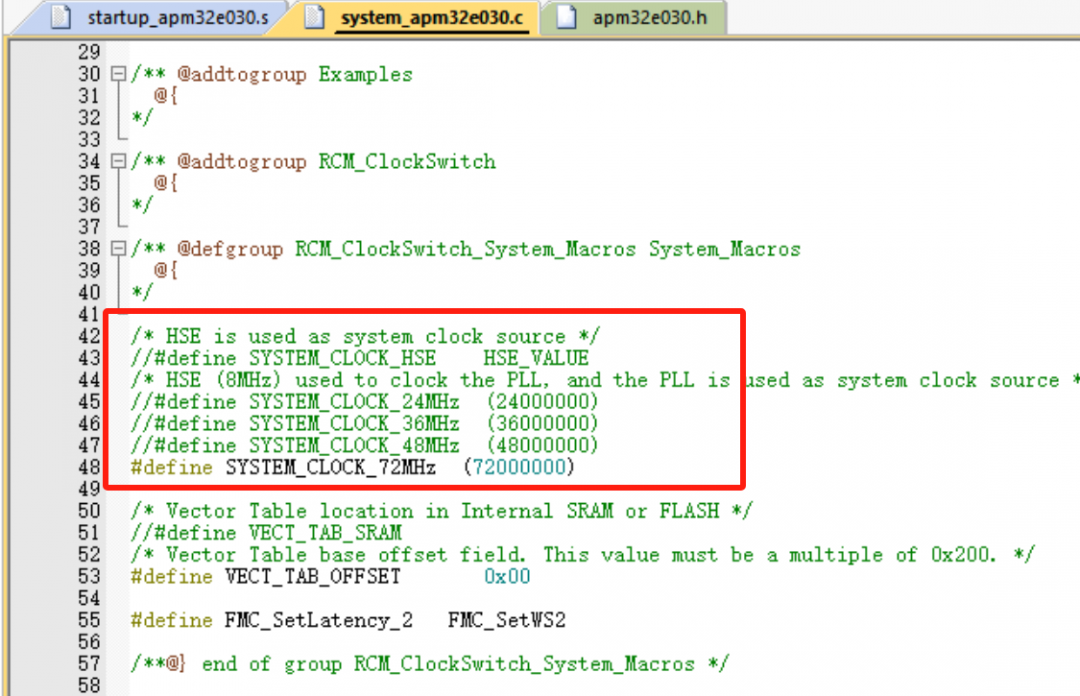The width and height of the screenshot is (1080, 696).
Task: Click the file icon on startup_apm32e030.s tab
Action: coord(60,17)
